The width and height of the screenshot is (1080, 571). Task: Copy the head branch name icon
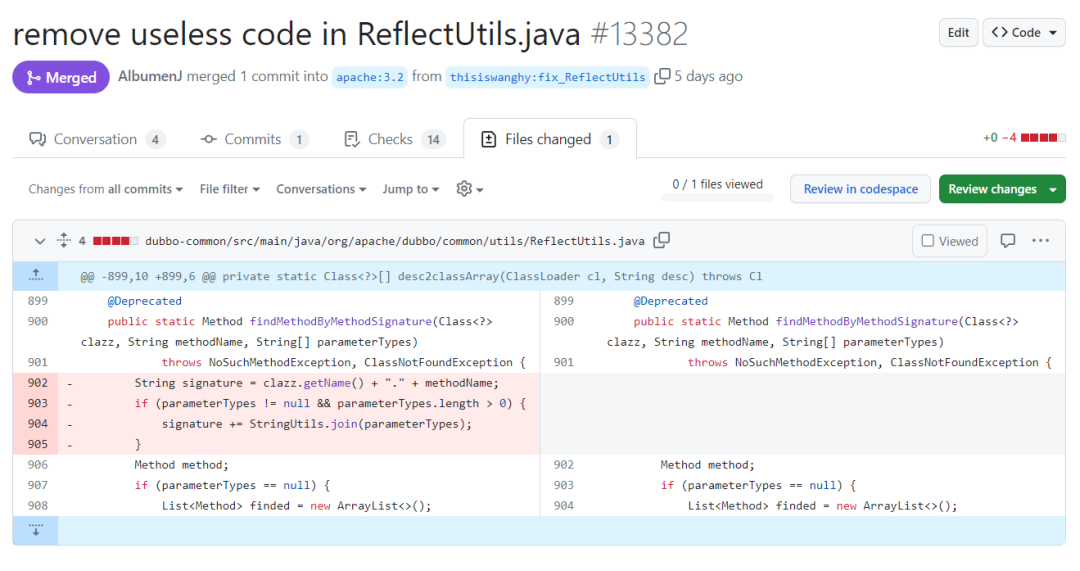tap(662, 76)
